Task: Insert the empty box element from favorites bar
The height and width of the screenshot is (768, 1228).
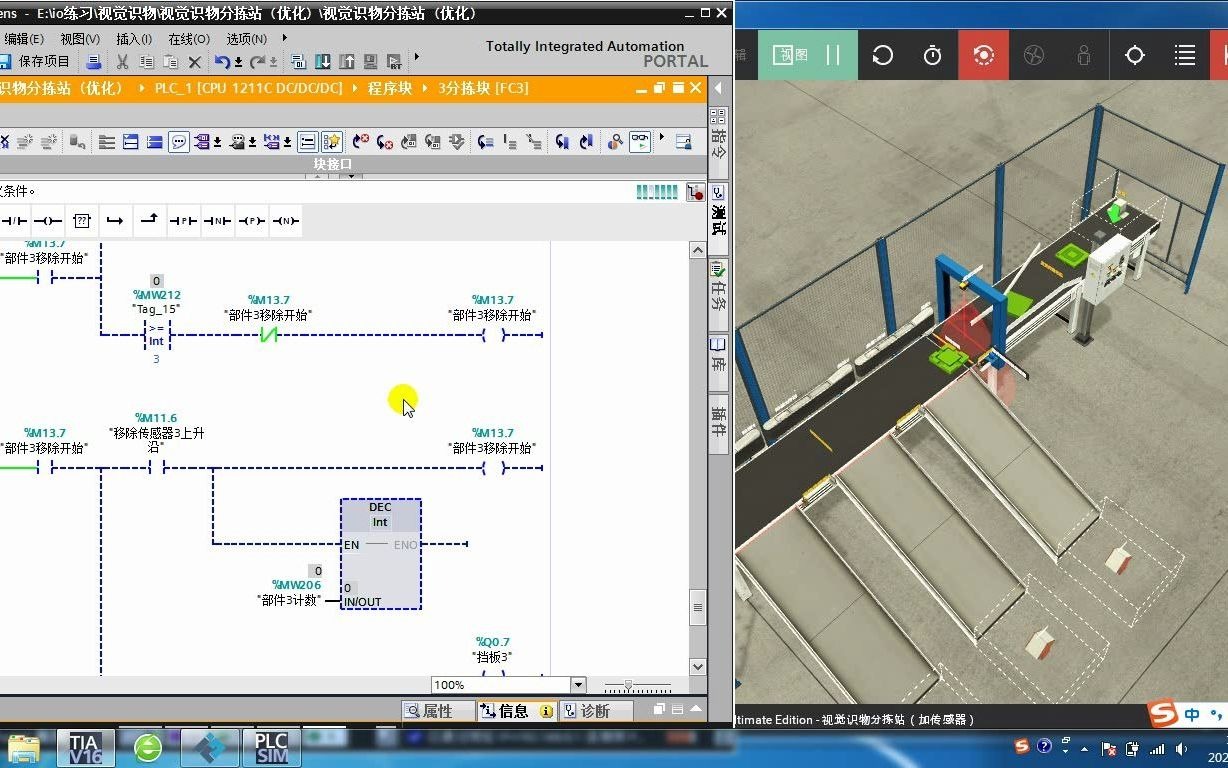Action: click(82, 221)
